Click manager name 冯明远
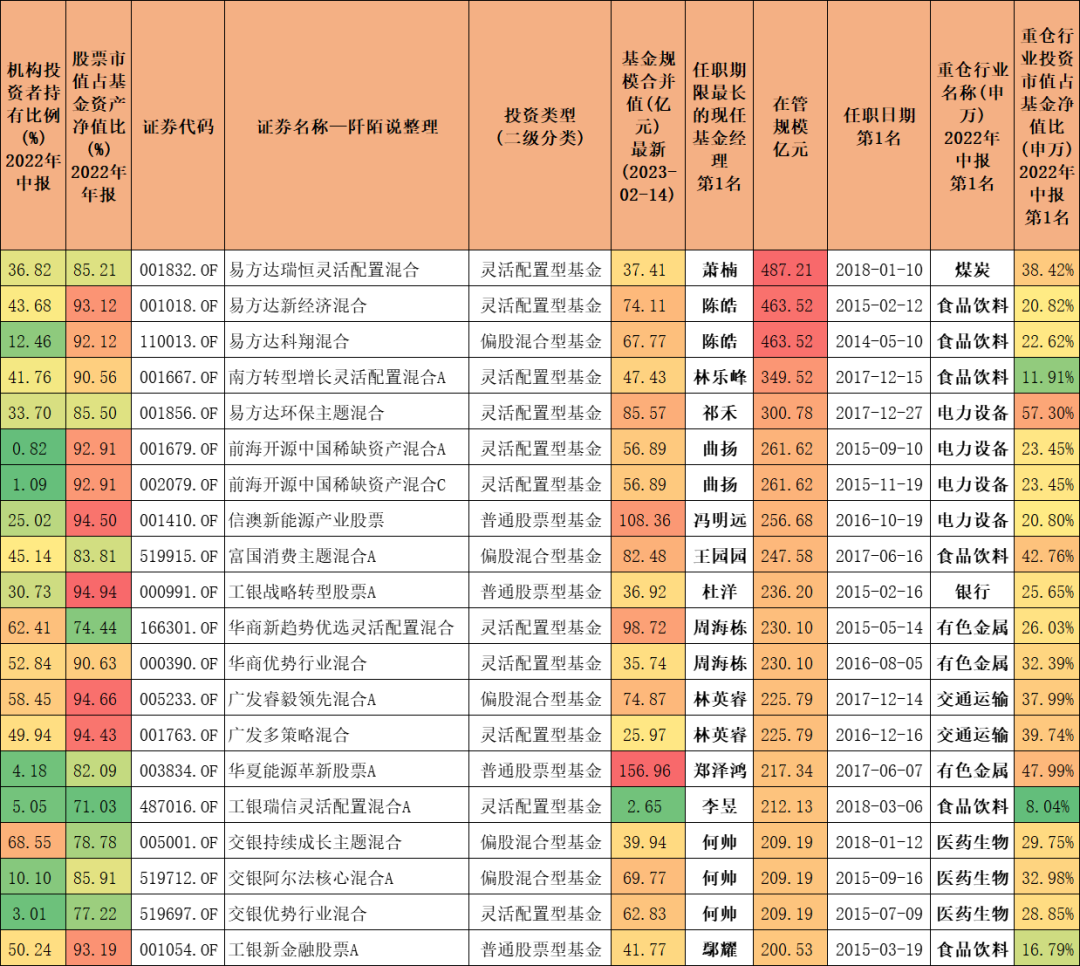 (x=719, y=520)
